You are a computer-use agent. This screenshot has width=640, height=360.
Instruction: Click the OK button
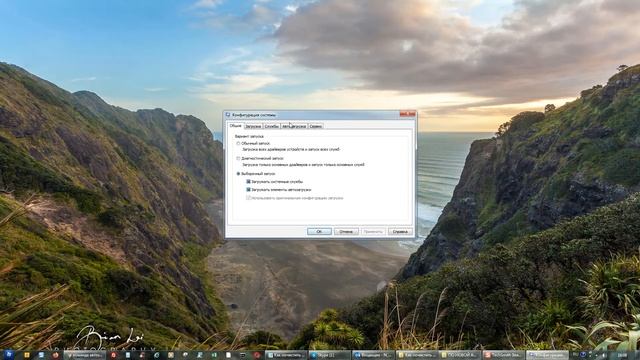(x=319, y=231)
